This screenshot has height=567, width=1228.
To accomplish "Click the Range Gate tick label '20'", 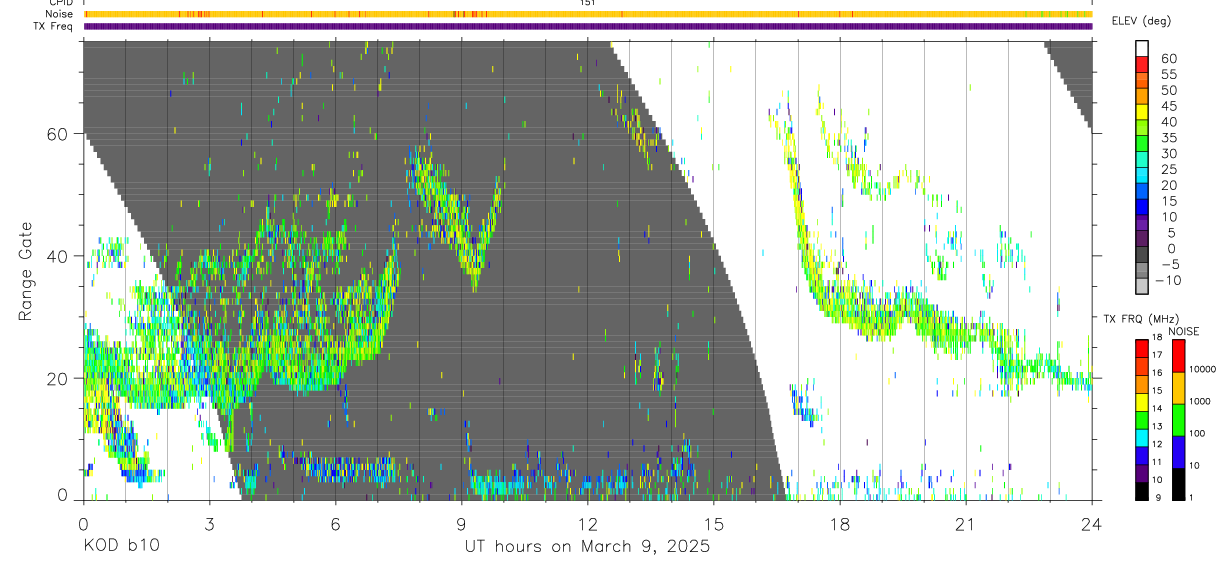I will (x=59, y=378).
